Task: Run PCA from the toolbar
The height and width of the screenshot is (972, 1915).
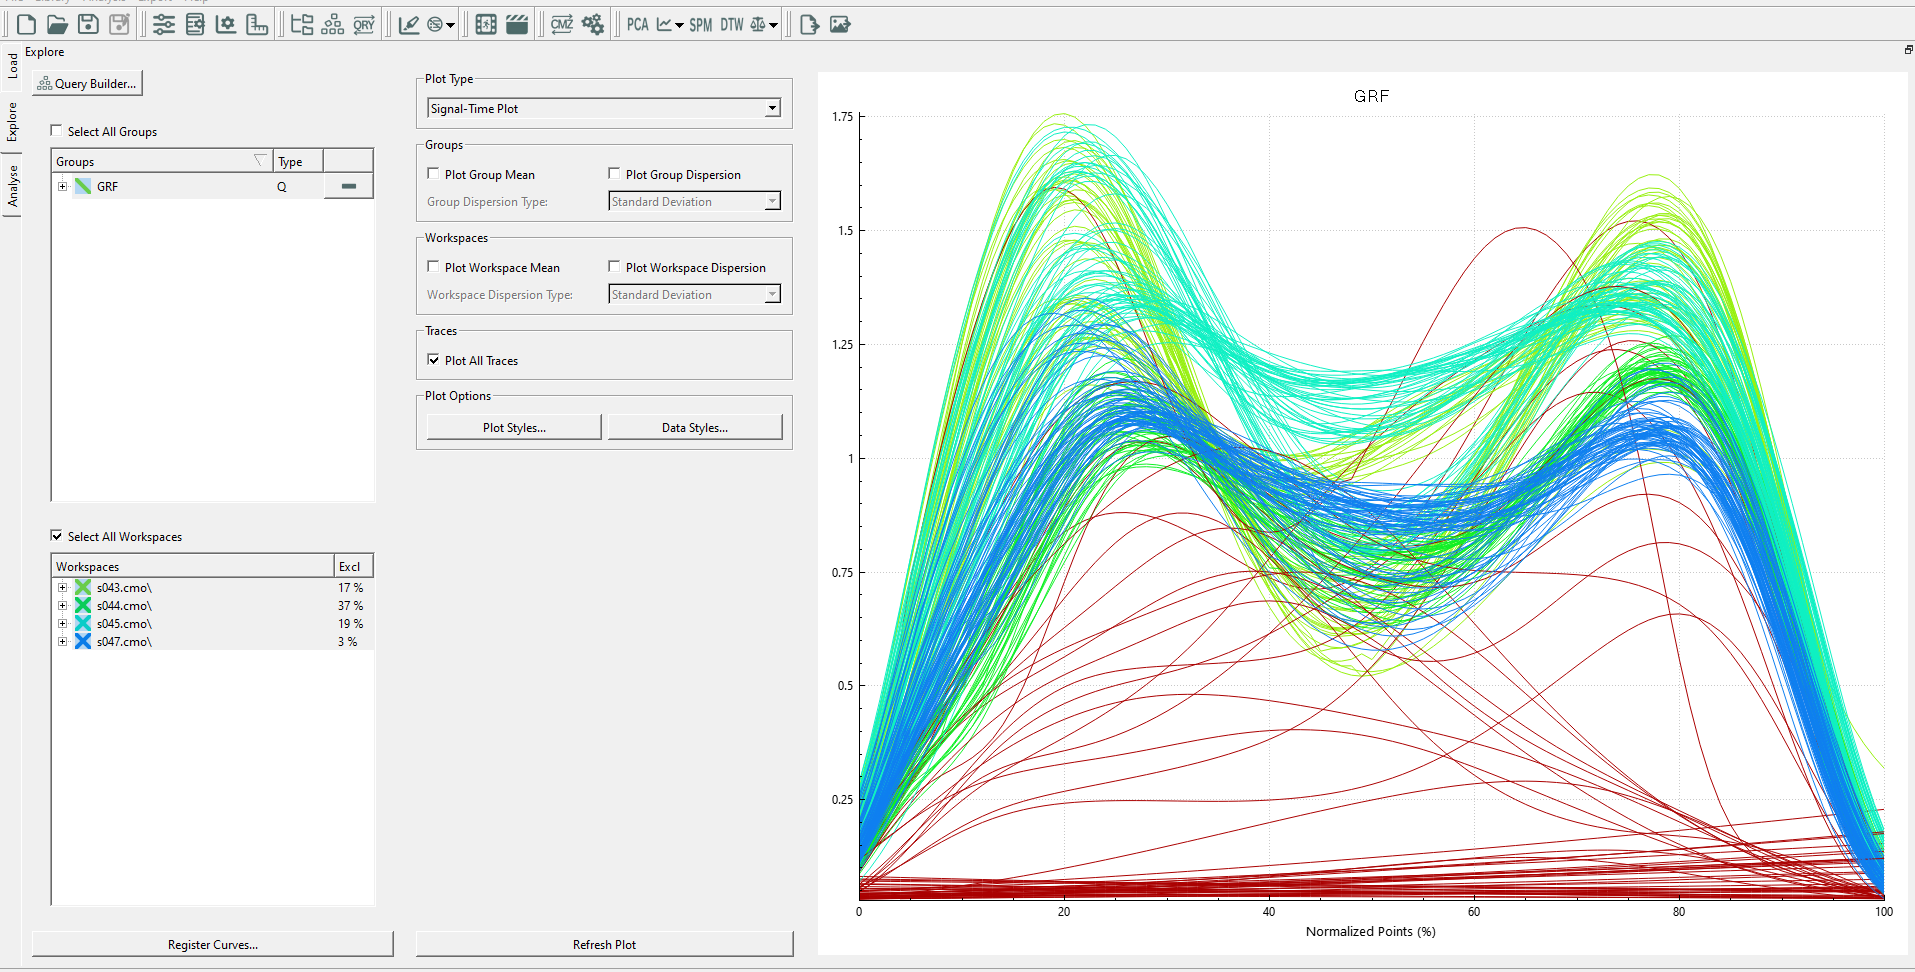Action: pos(638,24)
